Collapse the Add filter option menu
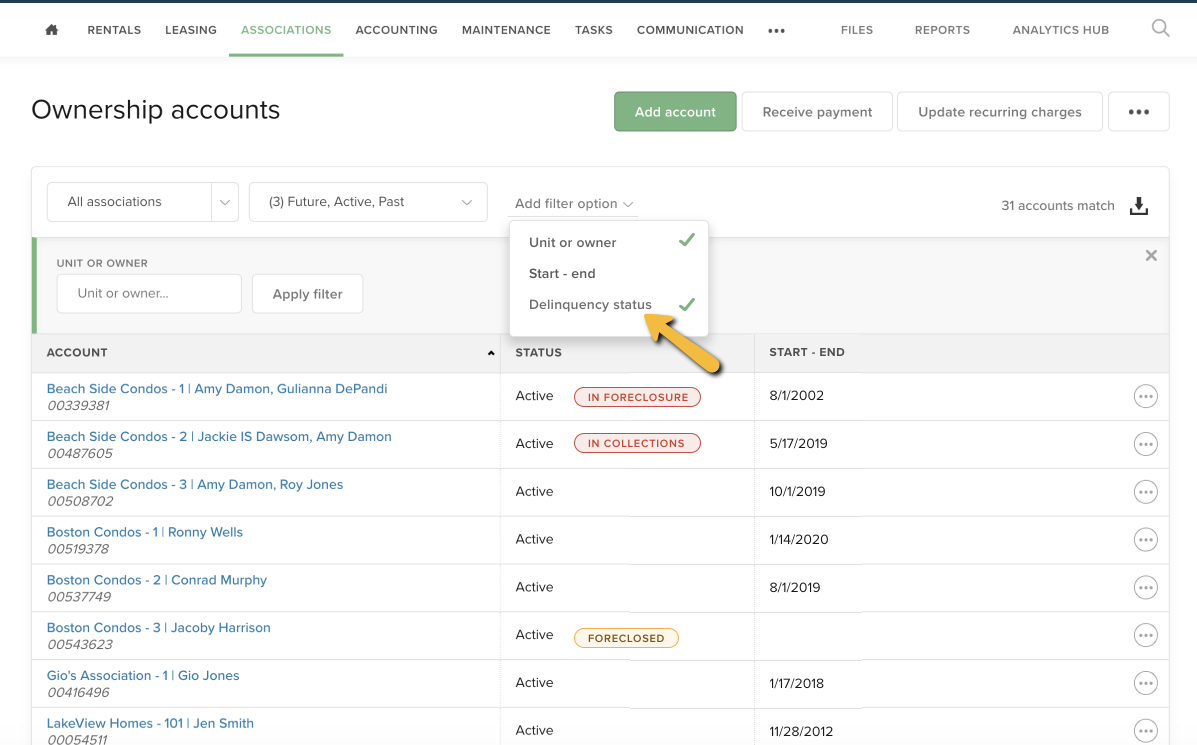Image resolution: width=1197 pixels, height=745 pixels. click(574, 204)
